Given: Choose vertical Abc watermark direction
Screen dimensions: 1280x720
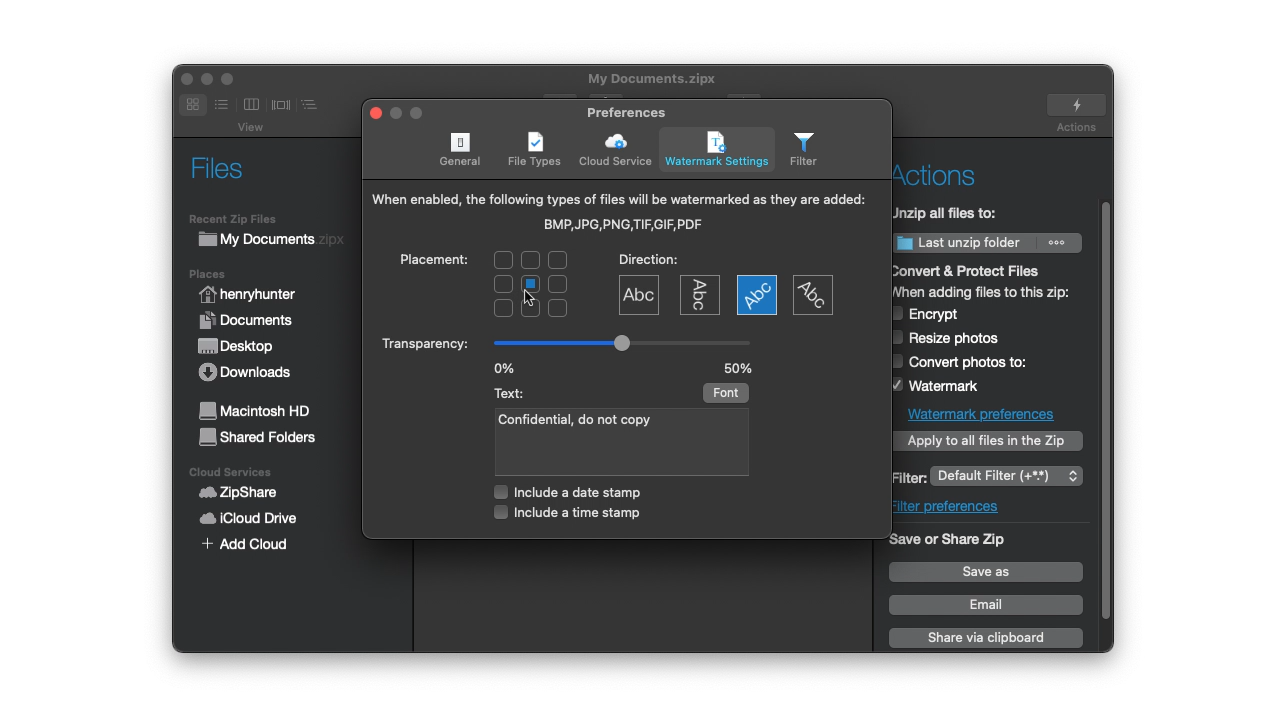Looking at the screenshot, I should [x=699, y=295].
